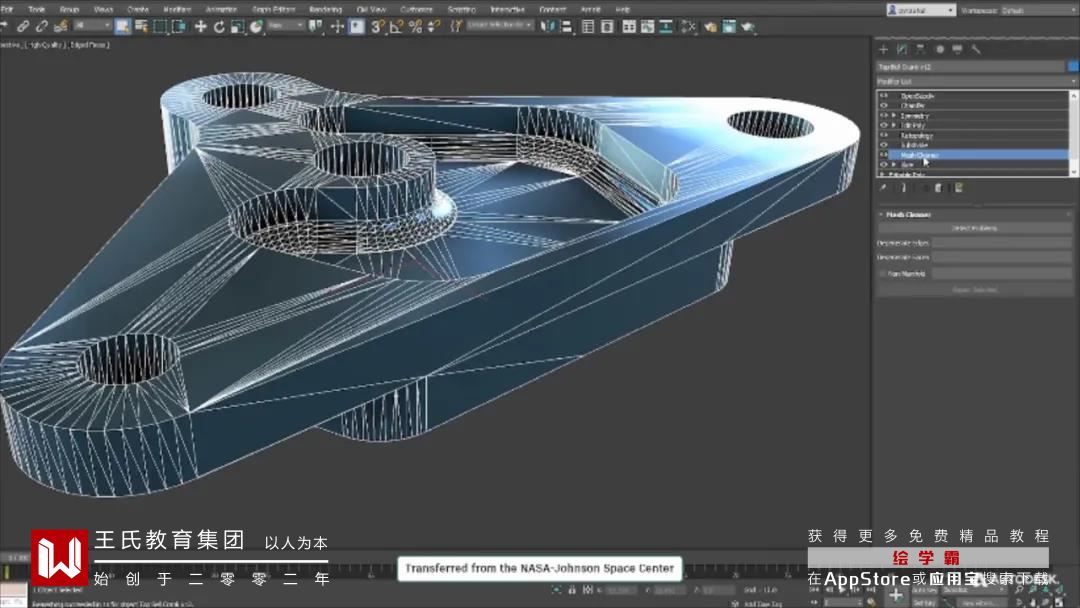This screenshot has height=608, width=1080.
Task: Open the Create tab in the command panel
Action: pyautogui.click(x=883, y=49)
